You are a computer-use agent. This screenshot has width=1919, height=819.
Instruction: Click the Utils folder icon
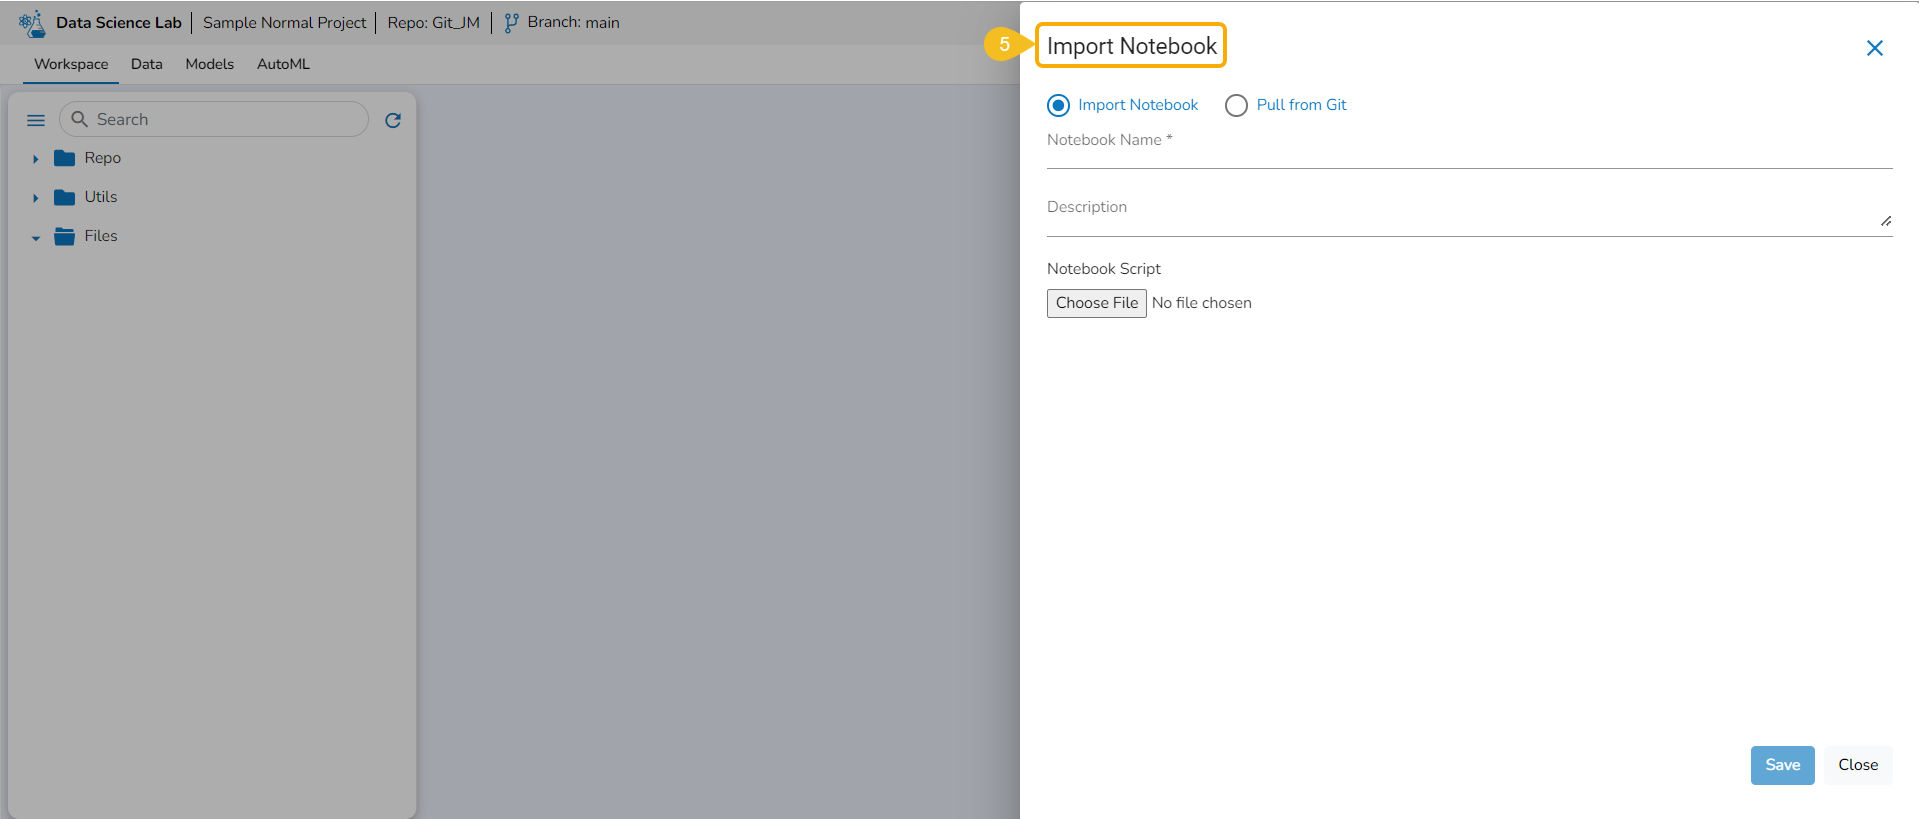(x=65, y=197)
